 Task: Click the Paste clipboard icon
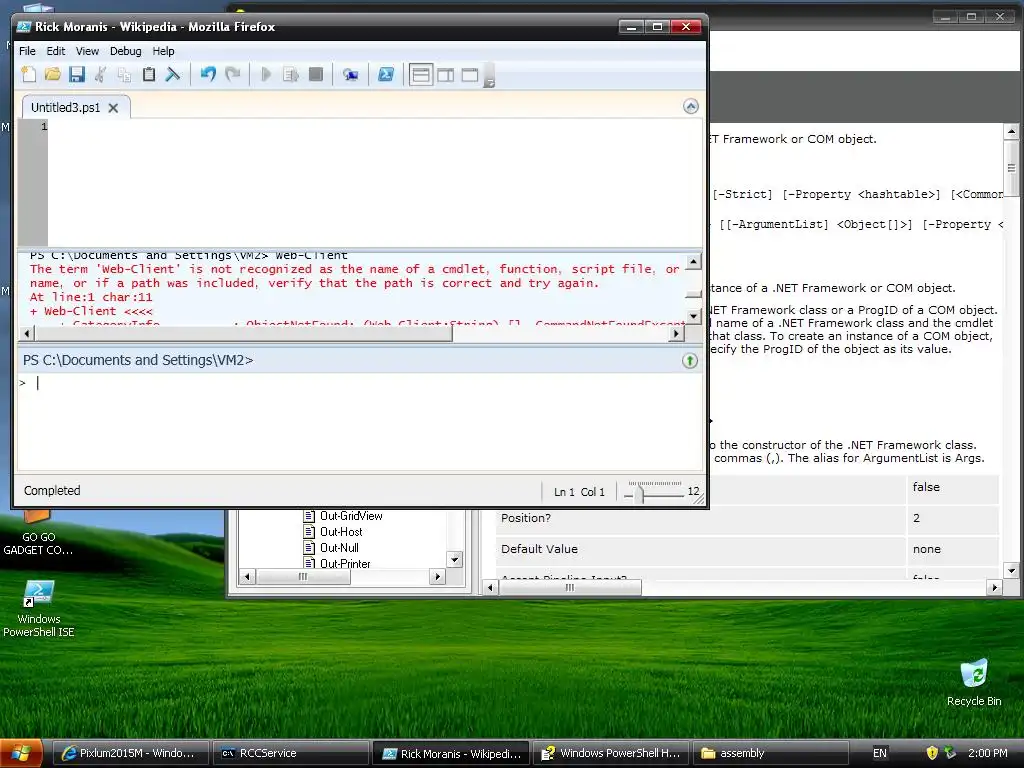(x=149, y=74)
